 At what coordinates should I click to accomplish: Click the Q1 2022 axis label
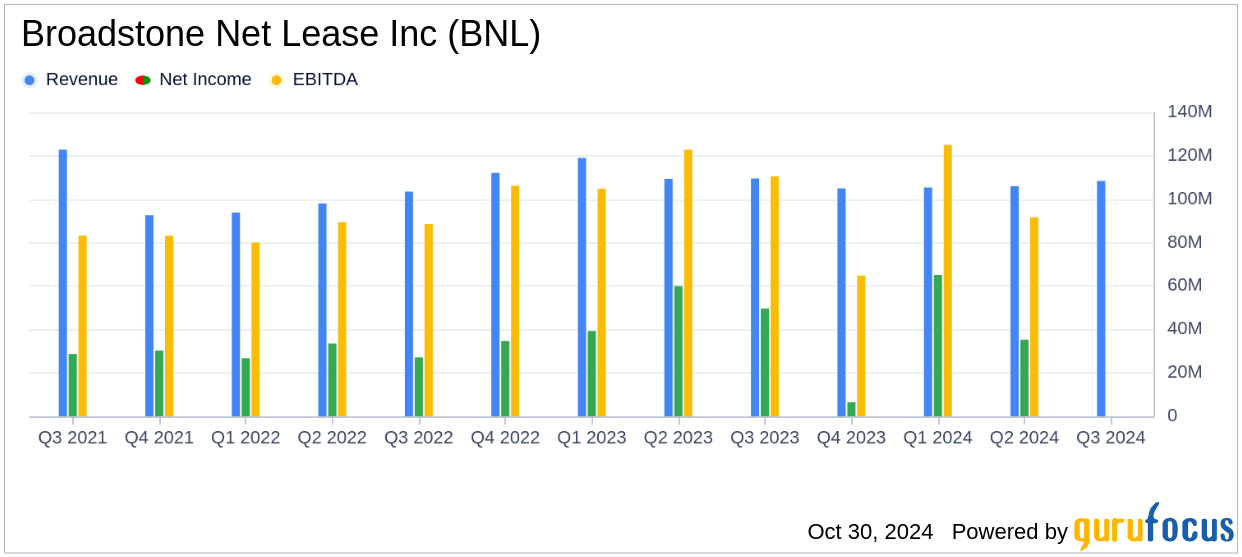(246, 438)
